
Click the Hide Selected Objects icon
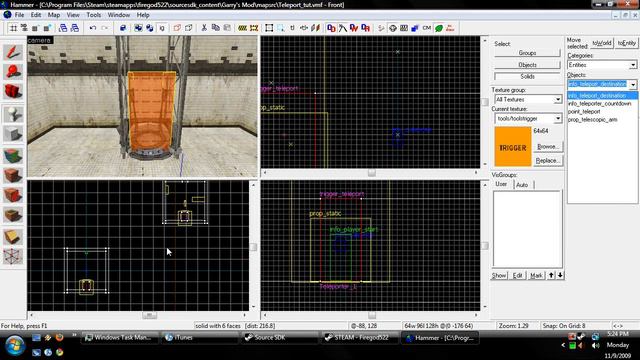177,28
